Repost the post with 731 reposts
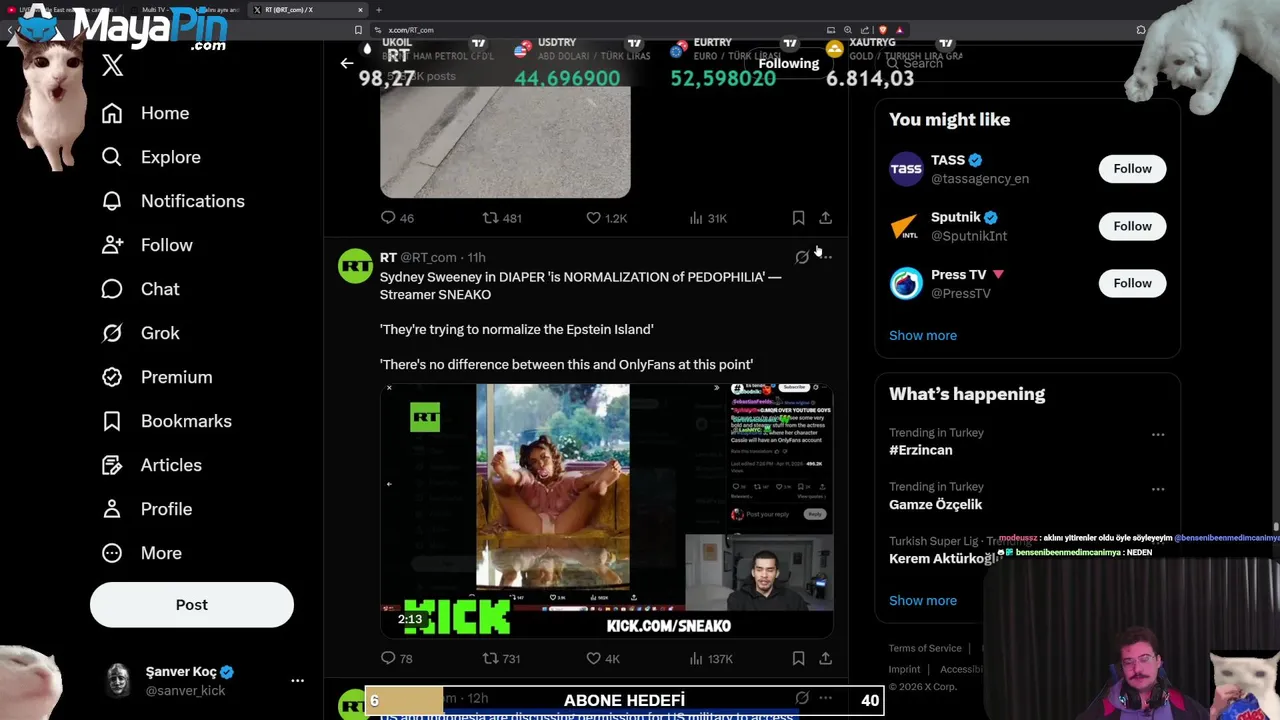This screenshot has width=1280, height=720. [502, 658]
